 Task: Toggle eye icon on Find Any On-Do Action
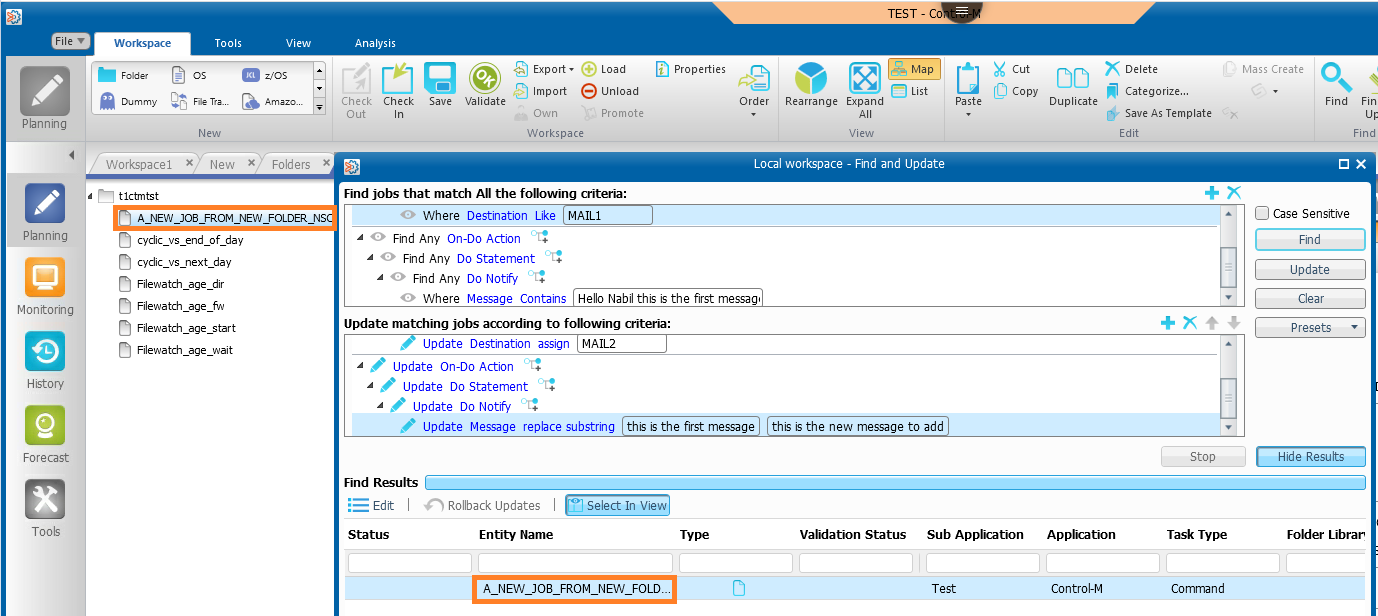(378, 238)
